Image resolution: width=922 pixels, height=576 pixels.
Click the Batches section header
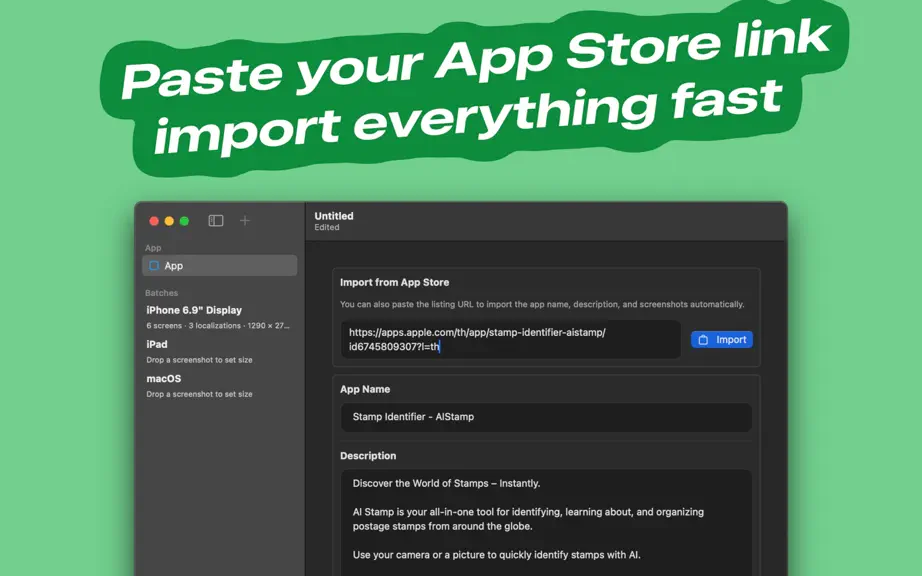162,293
